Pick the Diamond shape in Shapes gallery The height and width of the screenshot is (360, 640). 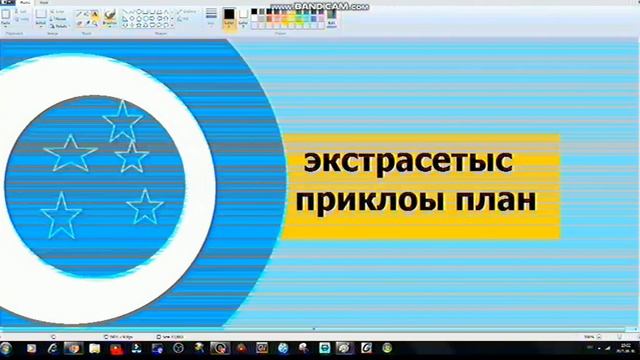coord(132,18)
